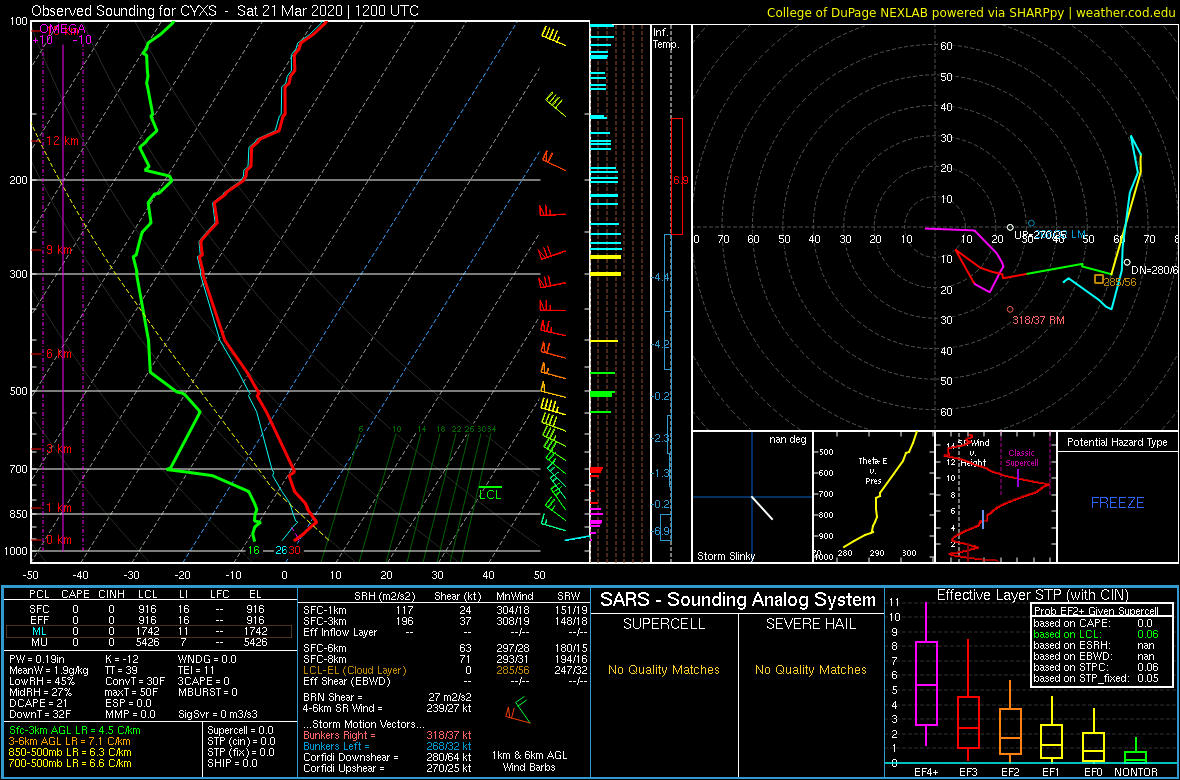1180x780 pixels.
Task: Click the Effective Layer STP (with CIN) title
Action: click(1032, 596)
